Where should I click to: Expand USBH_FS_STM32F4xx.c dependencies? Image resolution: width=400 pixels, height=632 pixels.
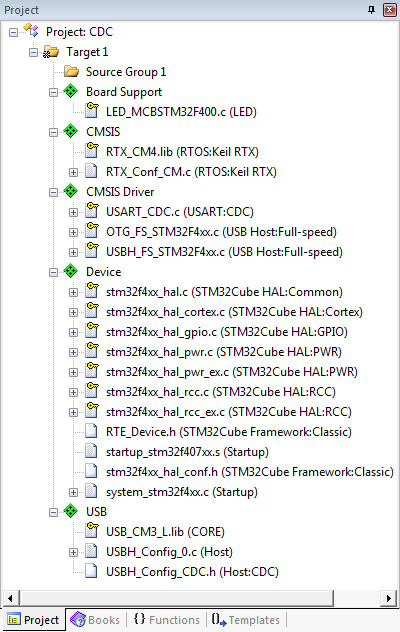tap(73, 252)
